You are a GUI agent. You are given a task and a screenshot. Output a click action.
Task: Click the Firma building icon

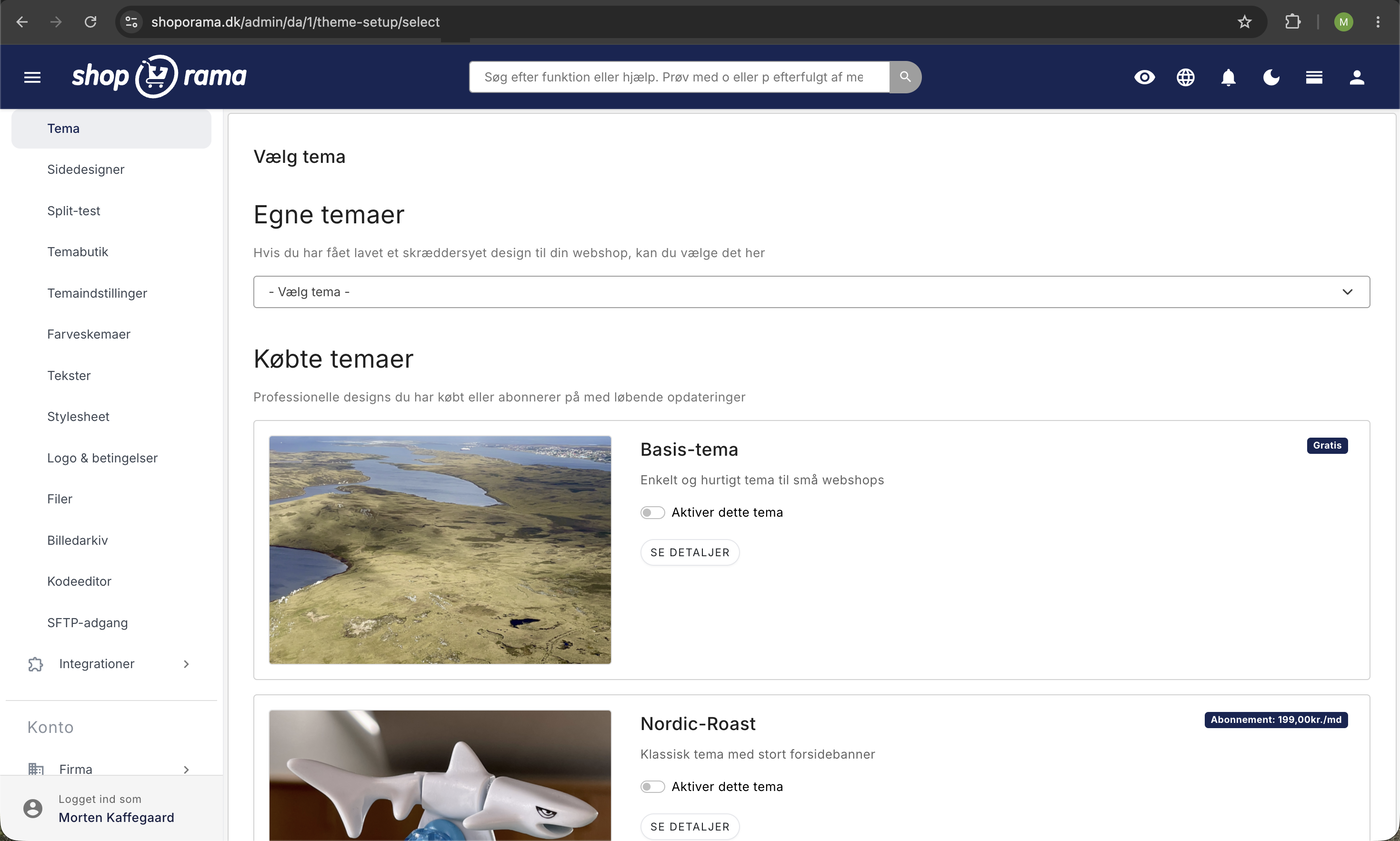click(36, 769)
